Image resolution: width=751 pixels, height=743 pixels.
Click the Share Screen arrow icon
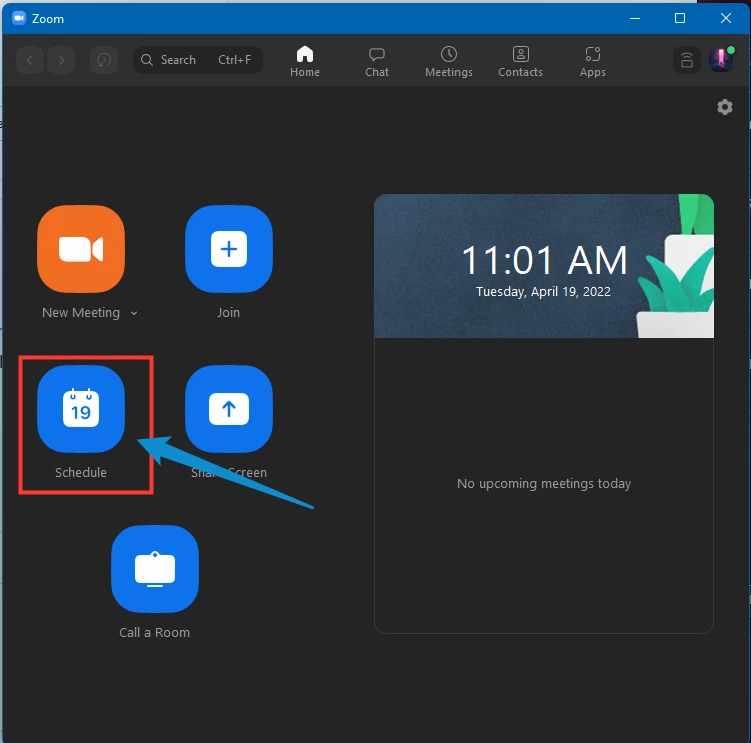229,409
